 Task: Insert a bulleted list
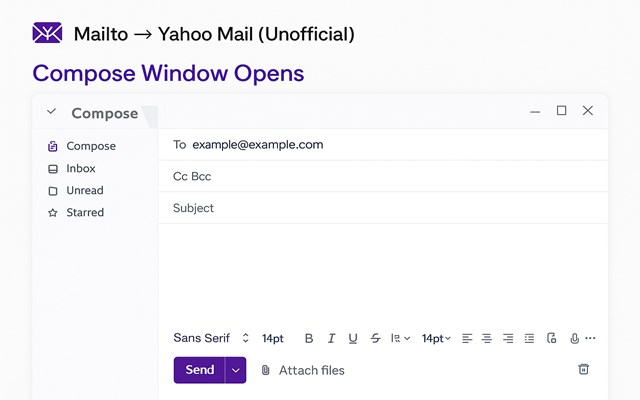(x=530, y=339)
